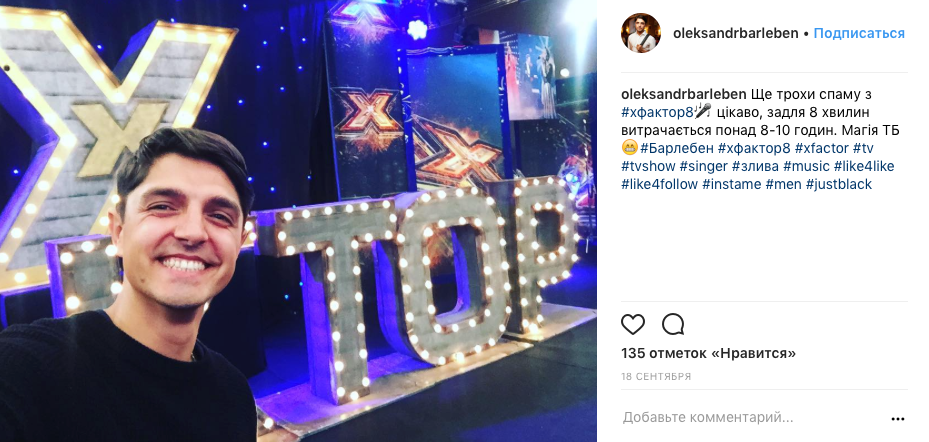929x442 pixels.
Task: Open the #singer hashtag
Action: tap(703, 166)
